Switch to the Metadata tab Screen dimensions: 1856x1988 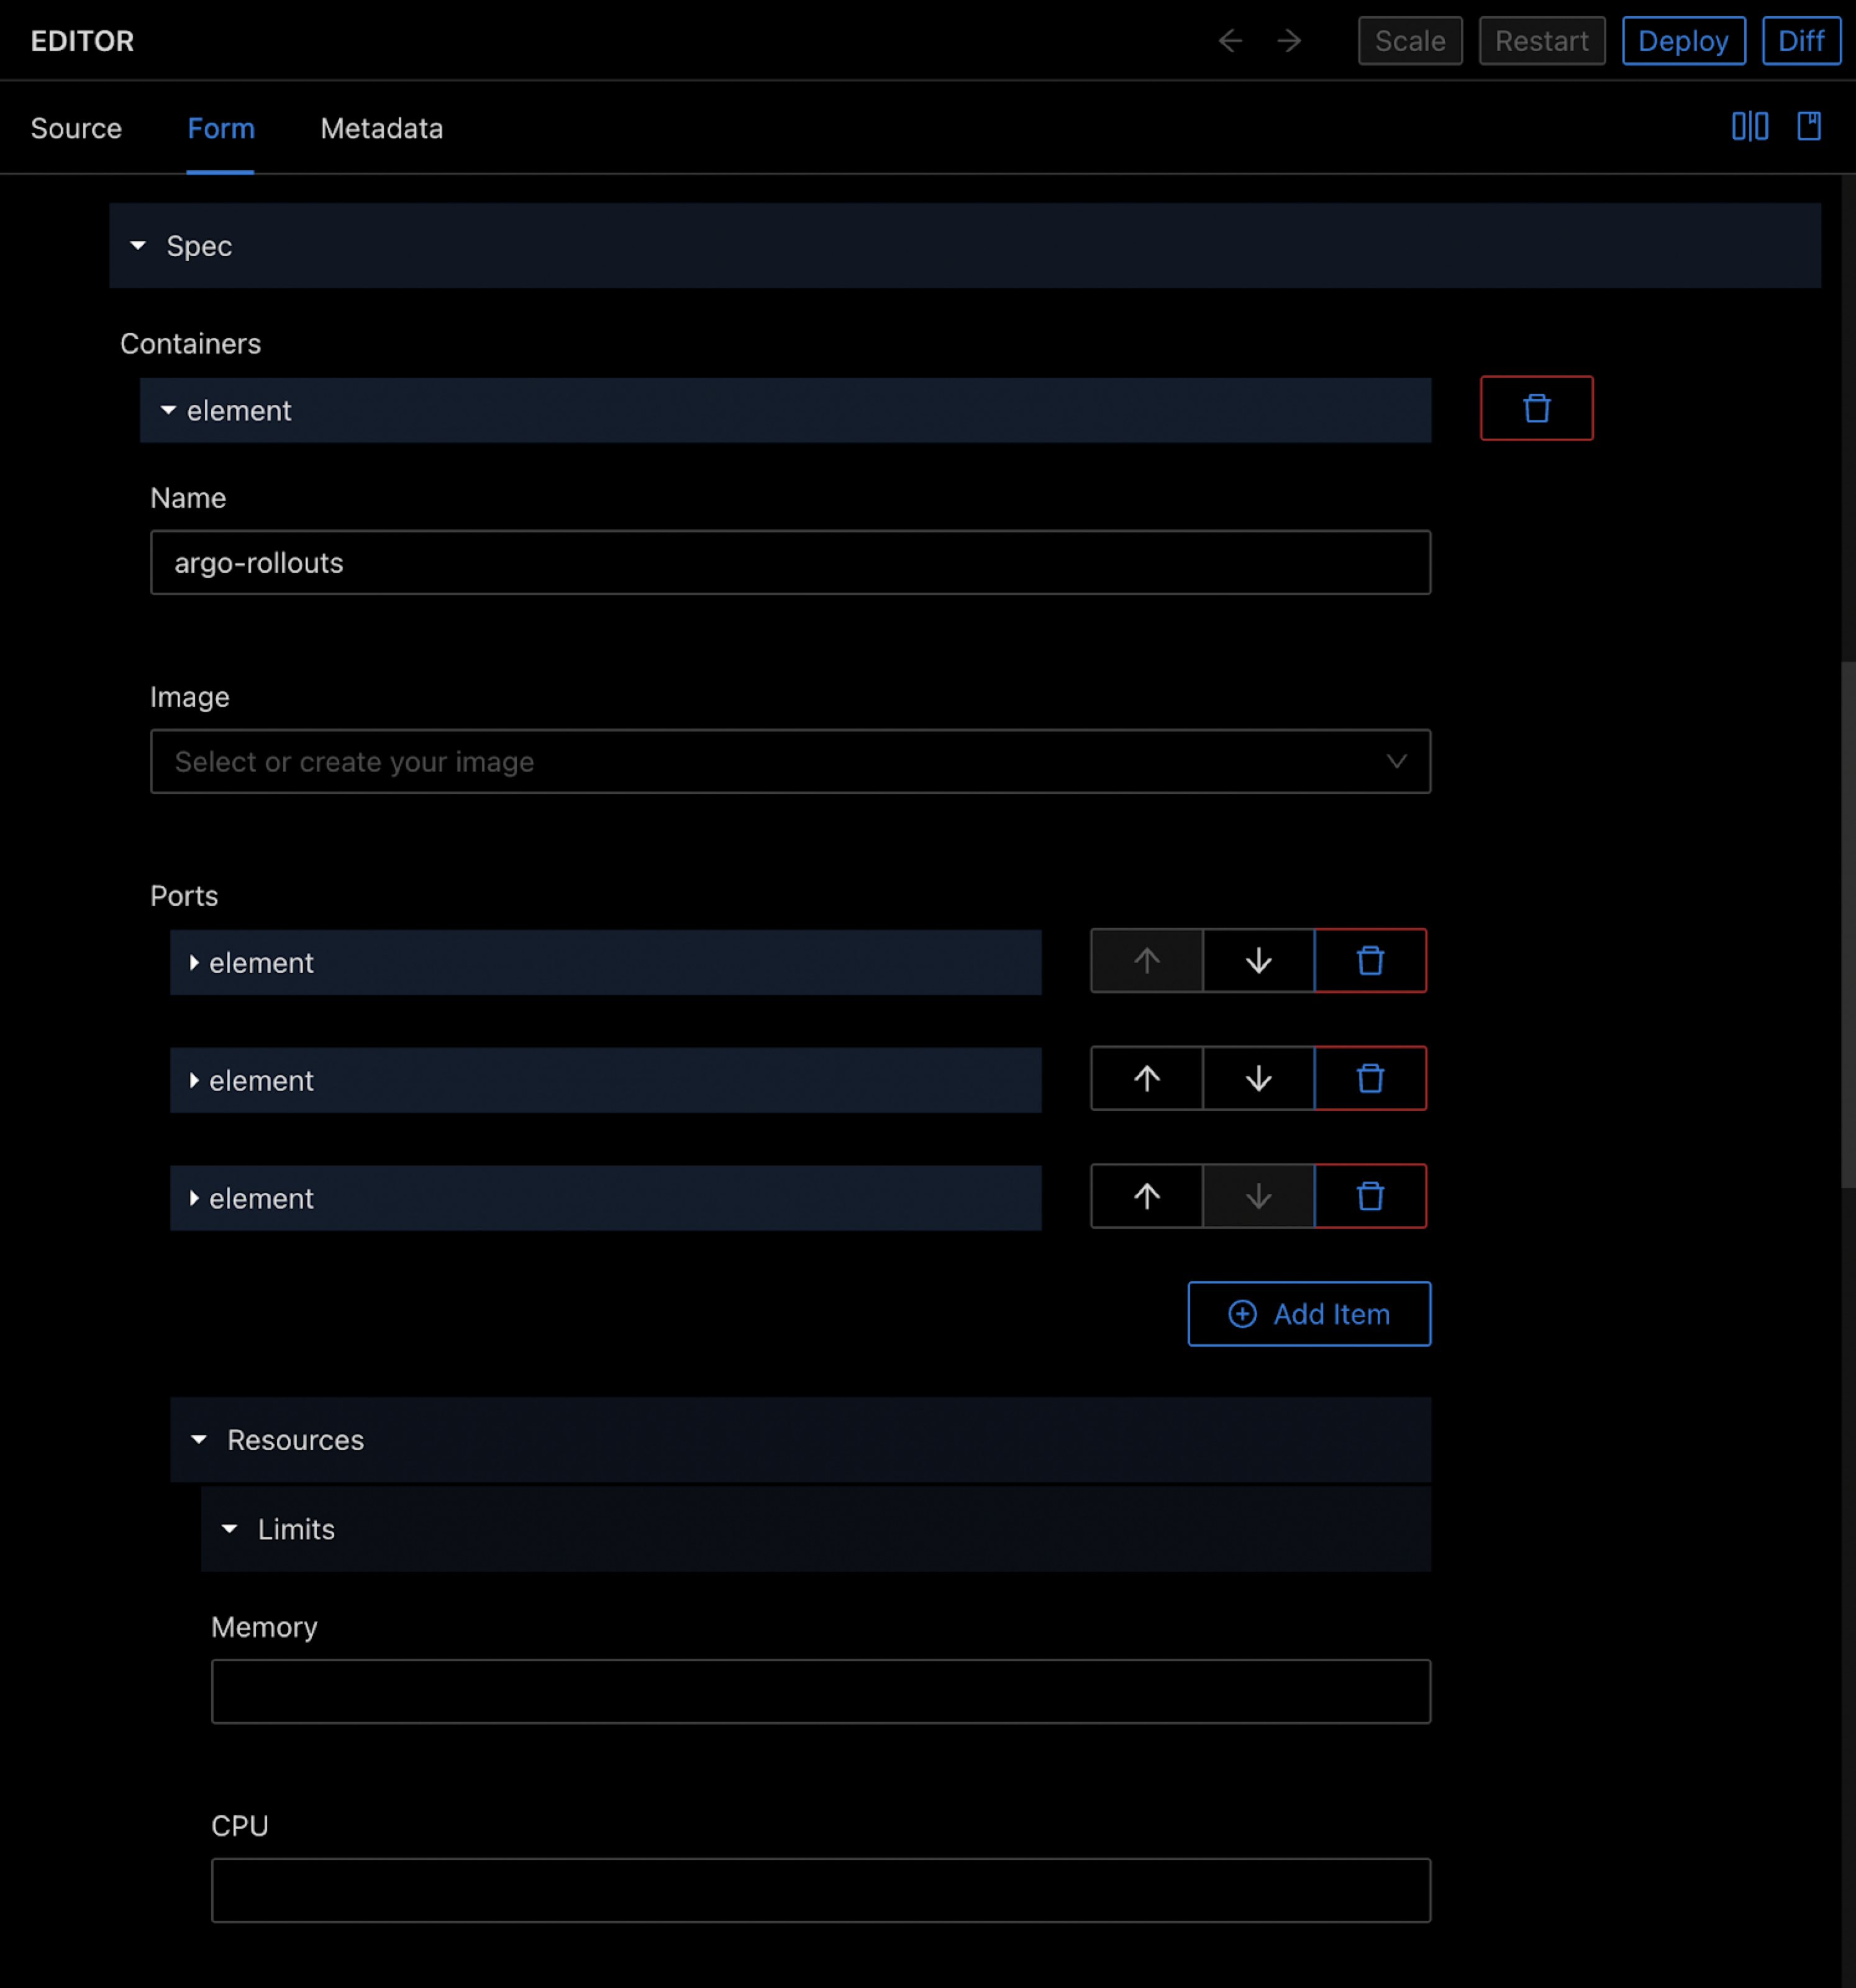coord(382,127)
